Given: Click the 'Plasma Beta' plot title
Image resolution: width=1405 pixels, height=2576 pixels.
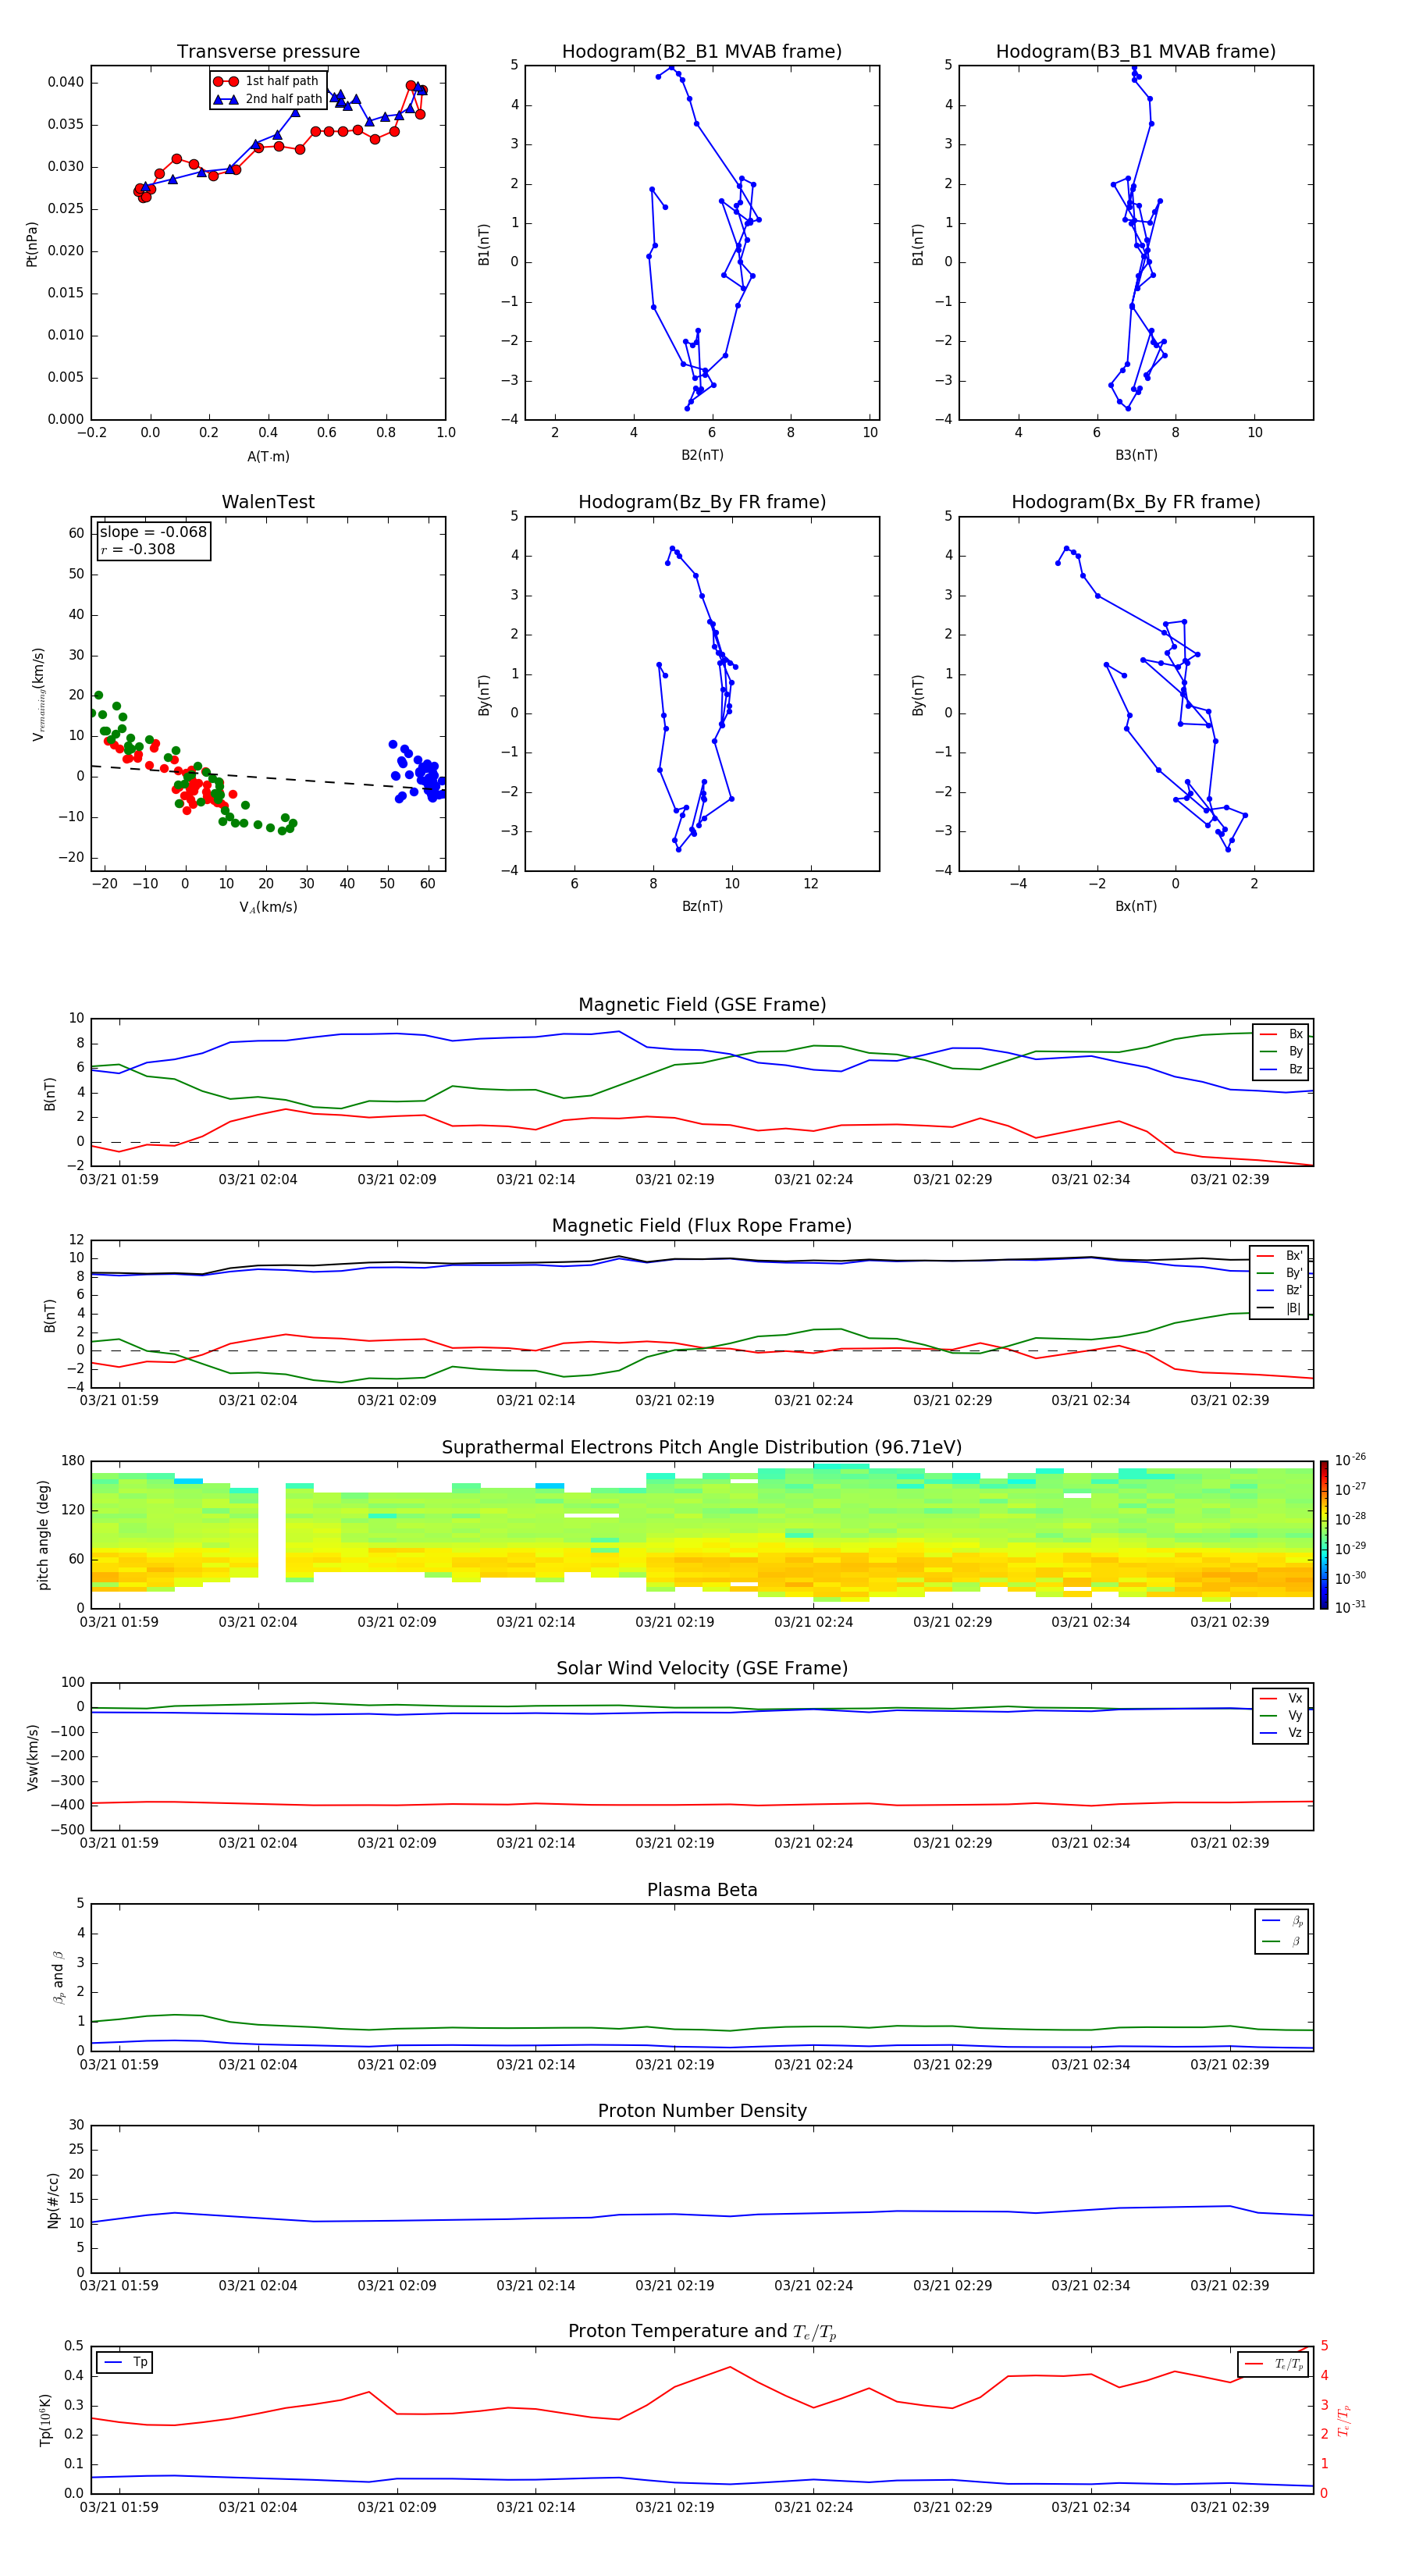Looking at the screenshot, I should [702, 1891].
